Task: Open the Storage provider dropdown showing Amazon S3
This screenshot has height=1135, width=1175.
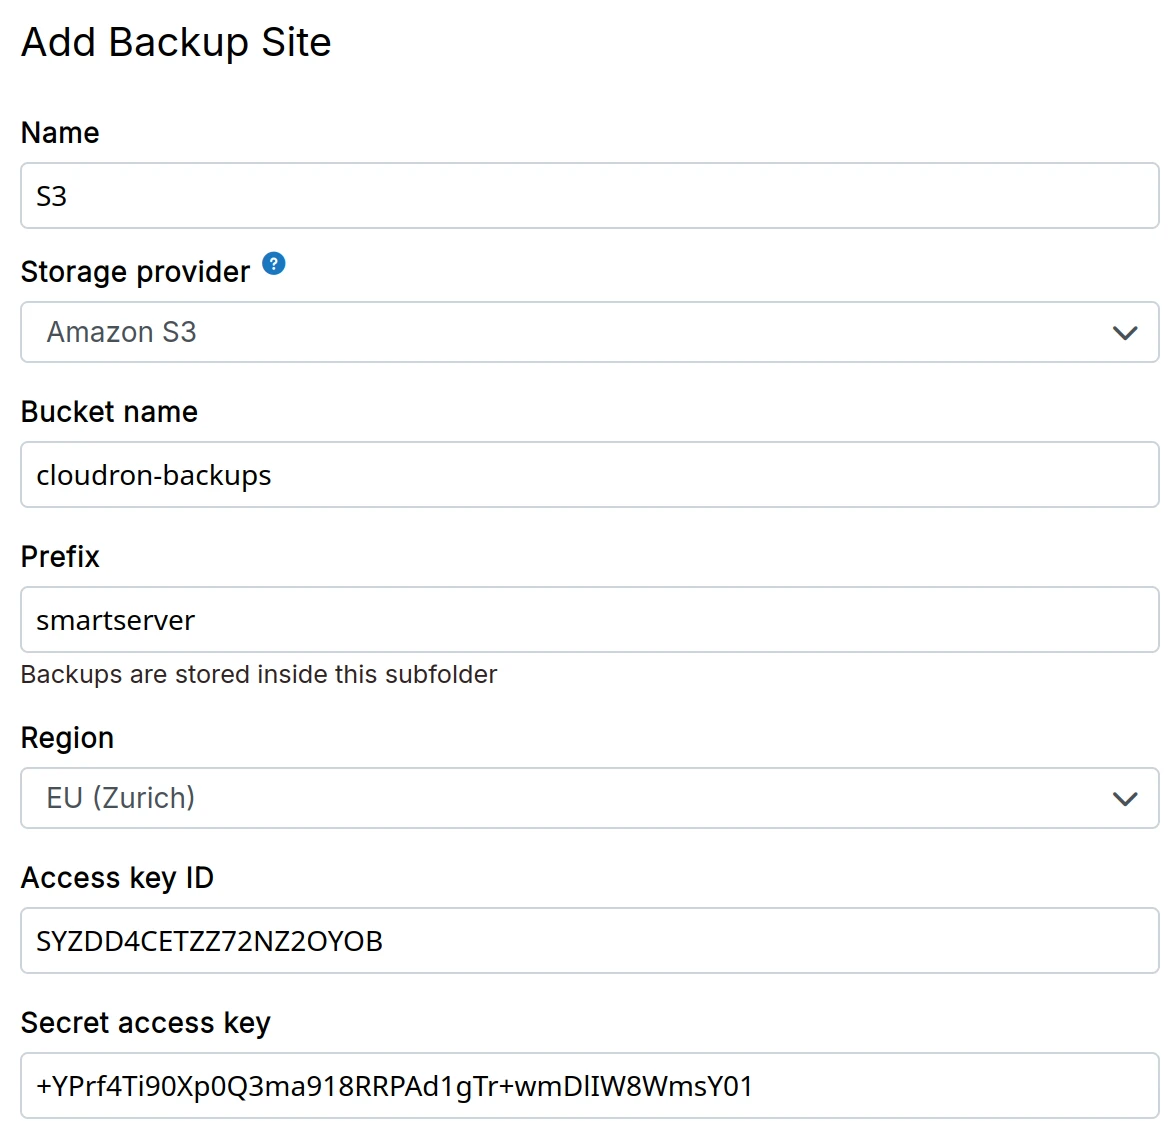Action: pos(560,332)
